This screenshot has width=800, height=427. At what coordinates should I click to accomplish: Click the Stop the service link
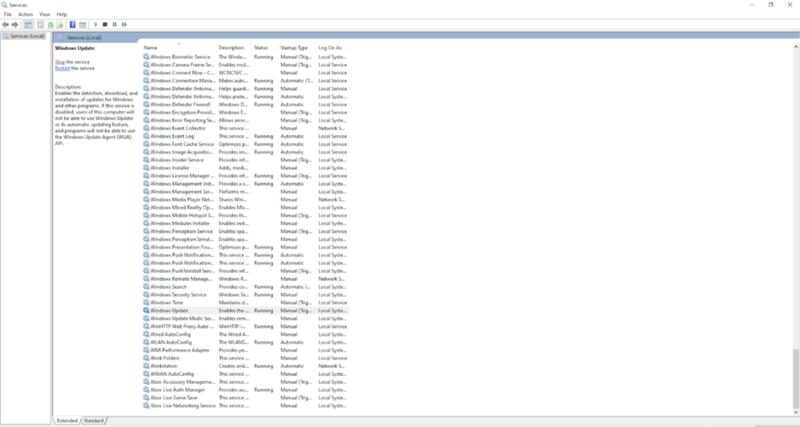tap(60, 62)
